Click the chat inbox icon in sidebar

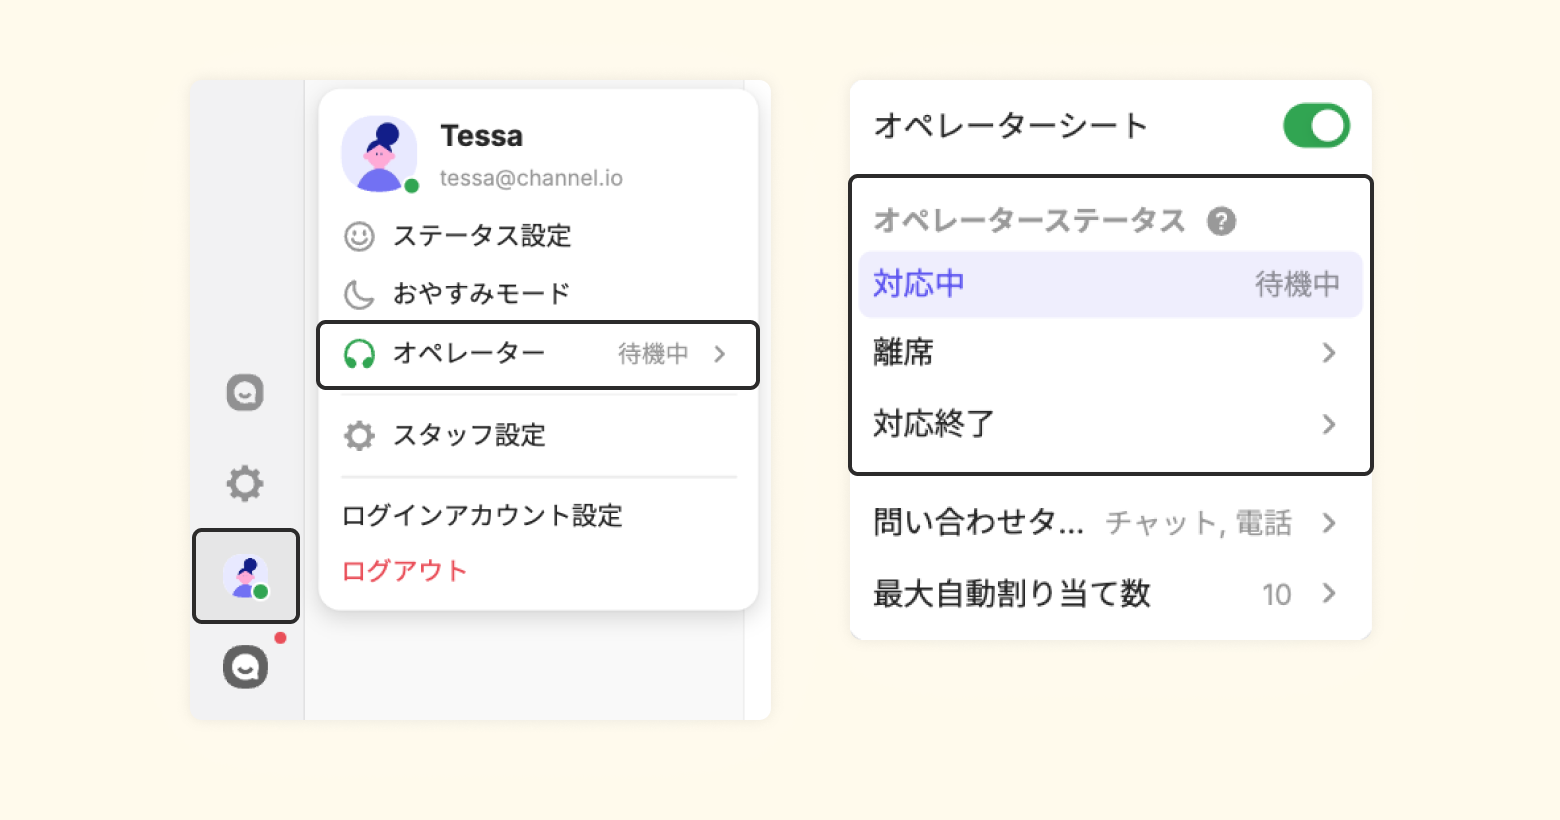coord(245,392)
